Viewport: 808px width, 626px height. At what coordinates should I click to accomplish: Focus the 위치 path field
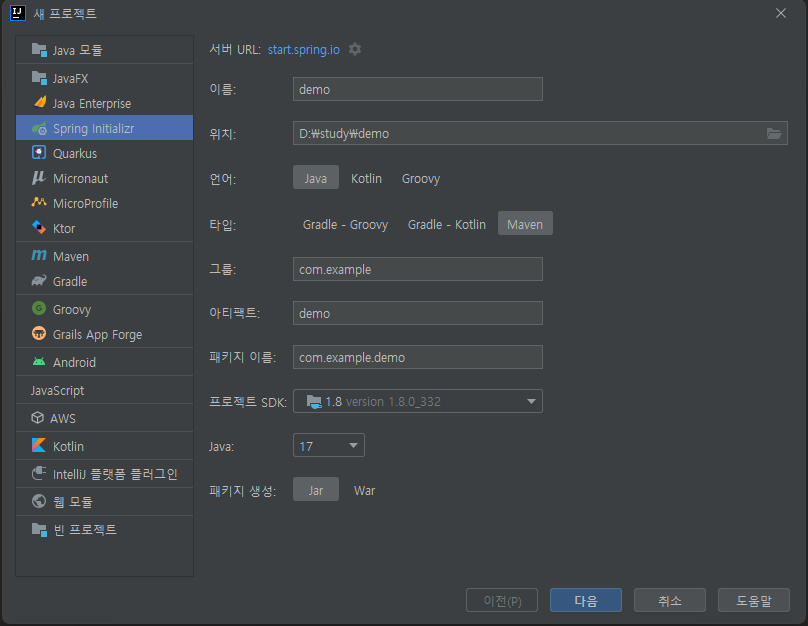click(x=541, y=133)
